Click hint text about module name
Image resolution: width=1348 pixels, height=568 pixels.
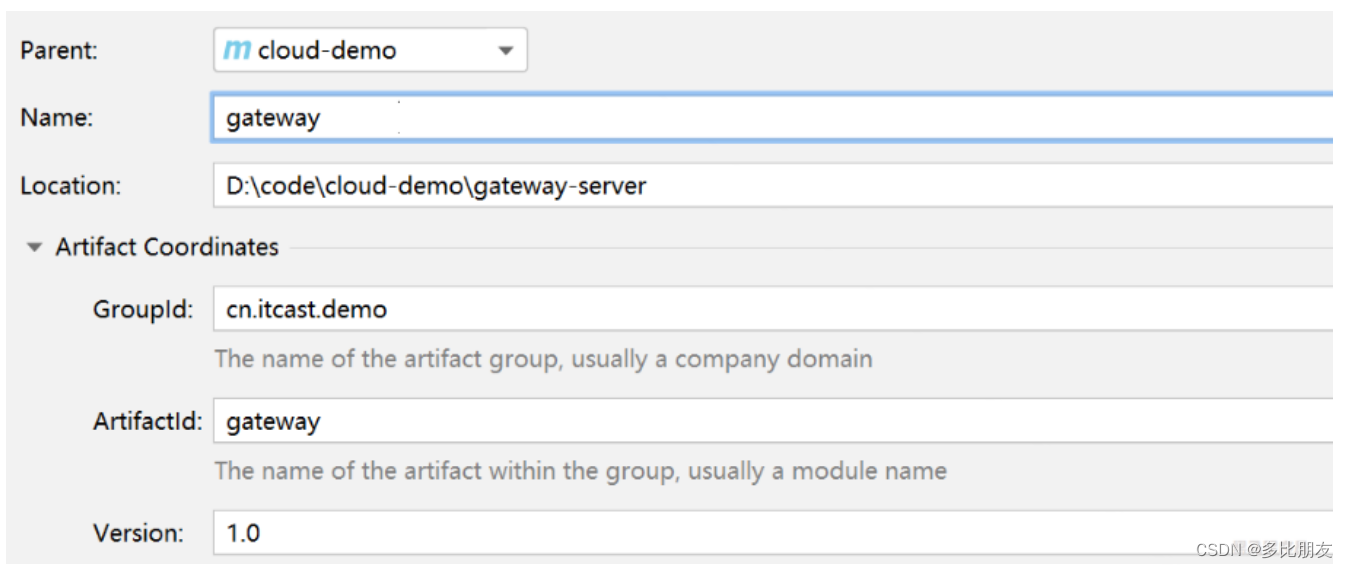click(x=580, y=471)
